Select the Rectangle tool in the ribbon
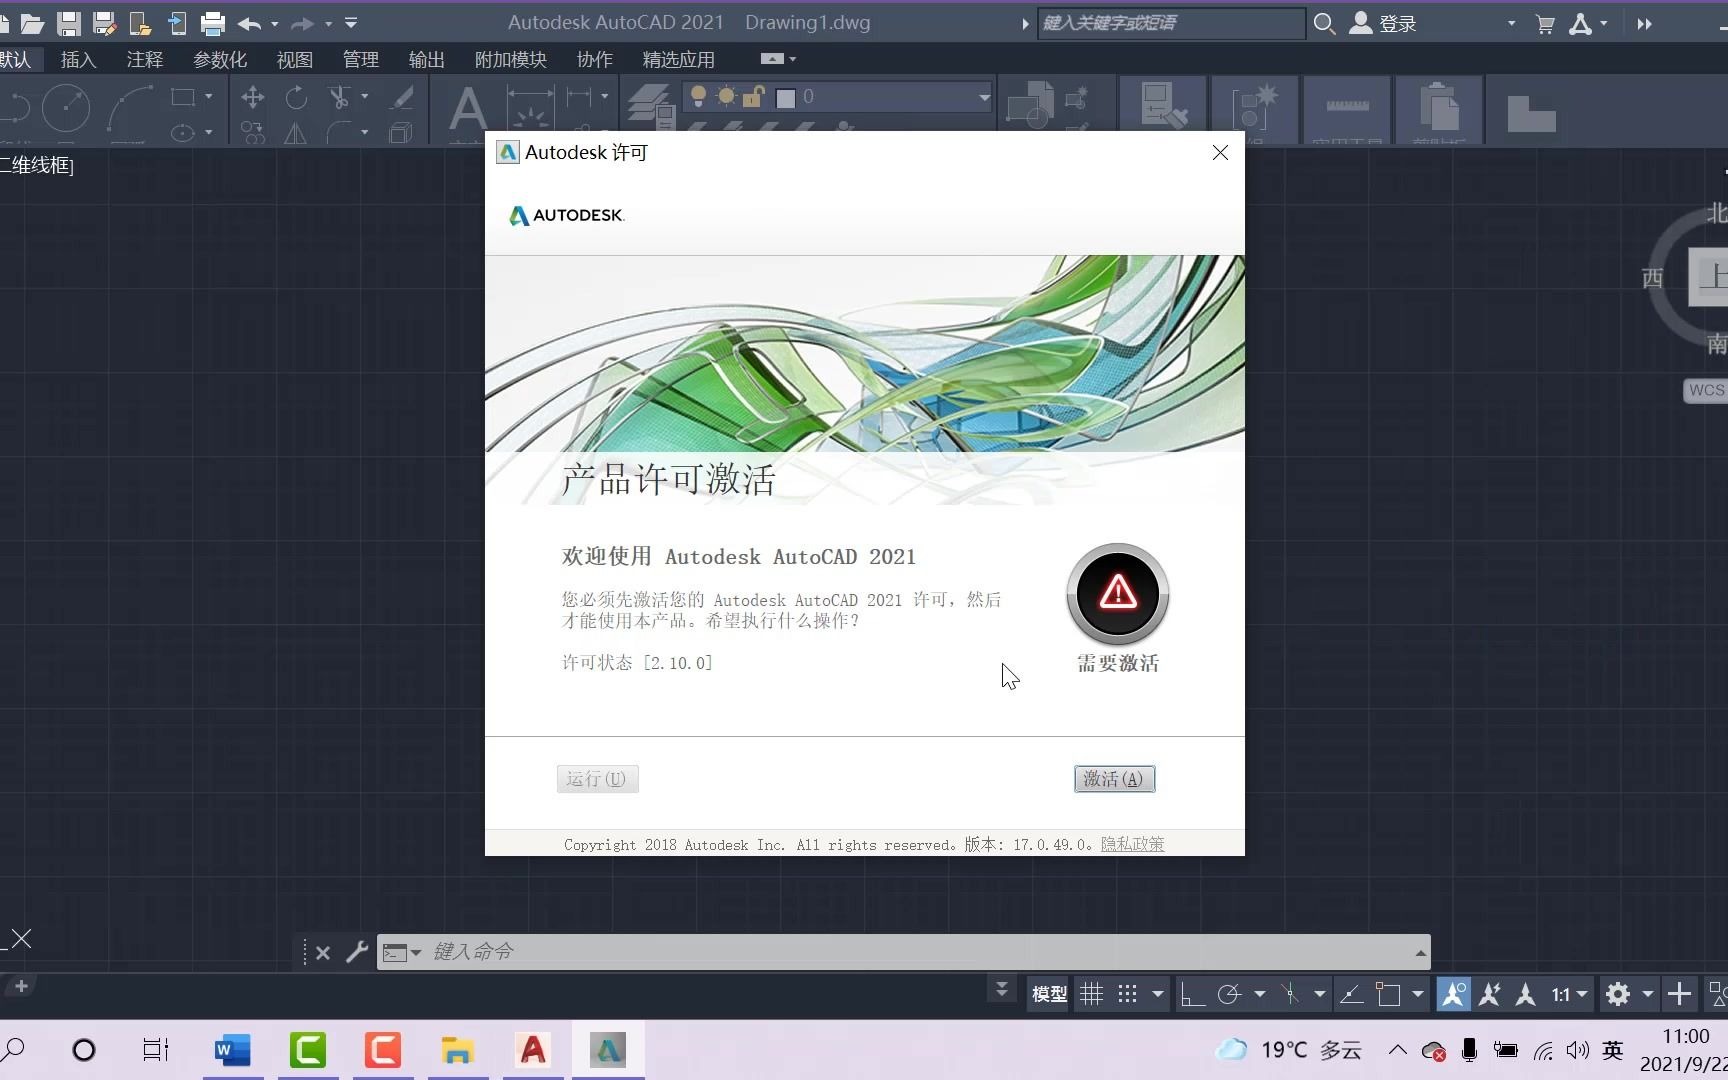Image resolution: width=1728 pixels, height=1080 pixels. (x=183, y=97)
